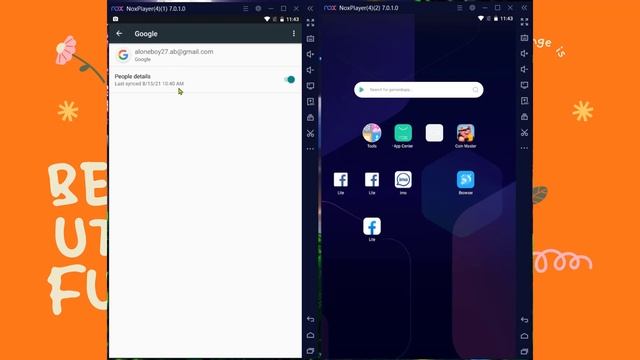This screenshot has width=640, height=360.
Task: Open recent apps in NoxPlayer(4)(2) sidebar
Action: [x=524, y=351]
